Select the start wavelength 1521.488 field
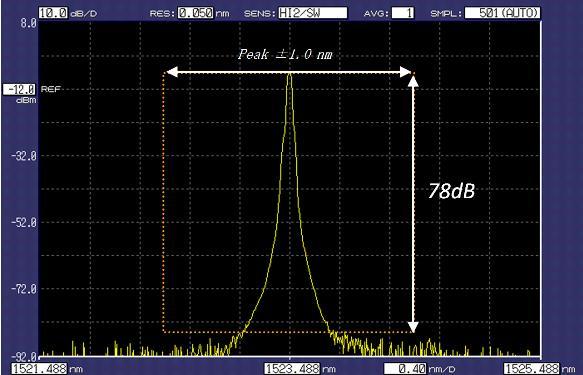Screen dimensions: 583x375 pos(39,369)
